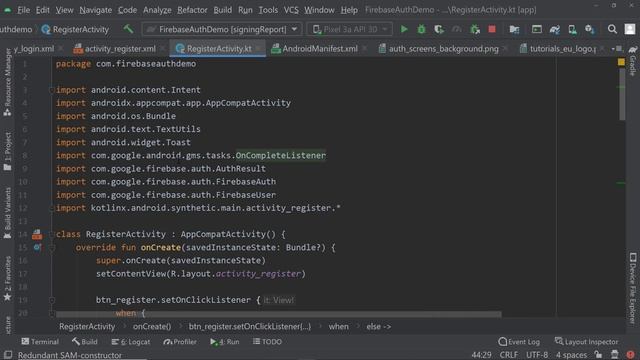Open the TODO tool window

pos(267,342)
